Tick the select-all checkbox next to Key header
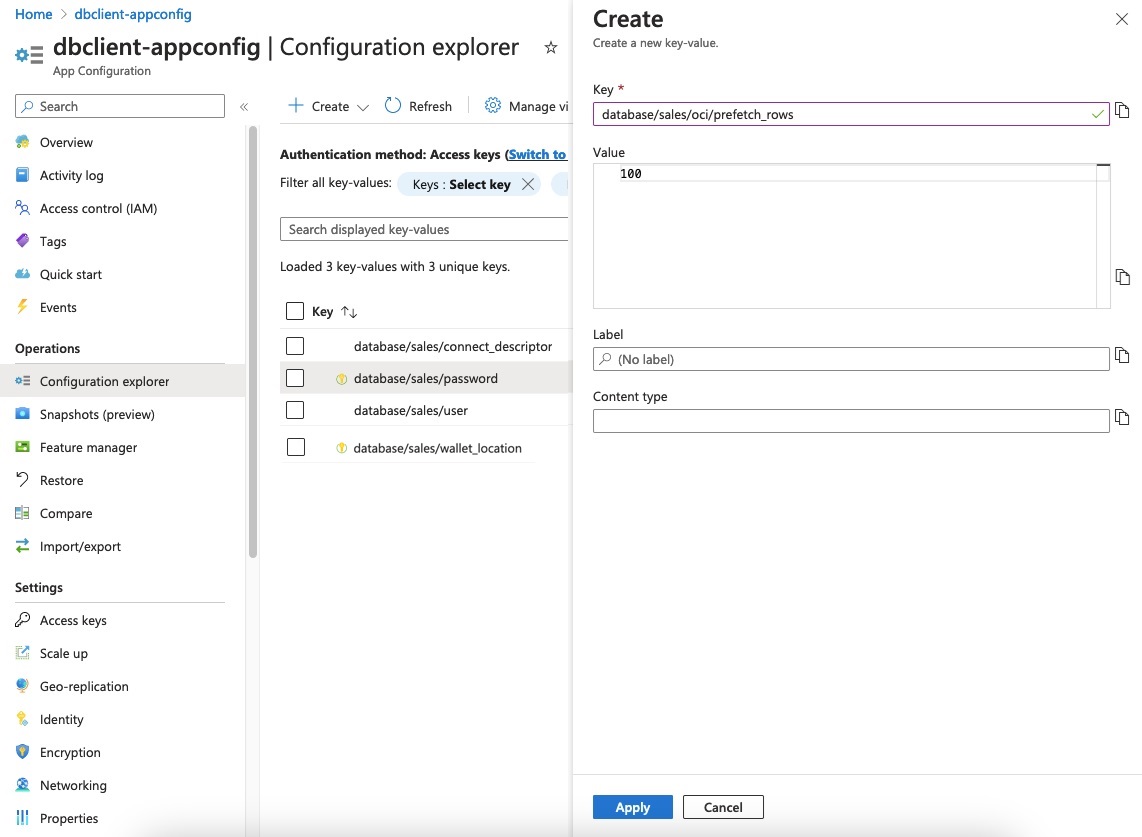 295,311
